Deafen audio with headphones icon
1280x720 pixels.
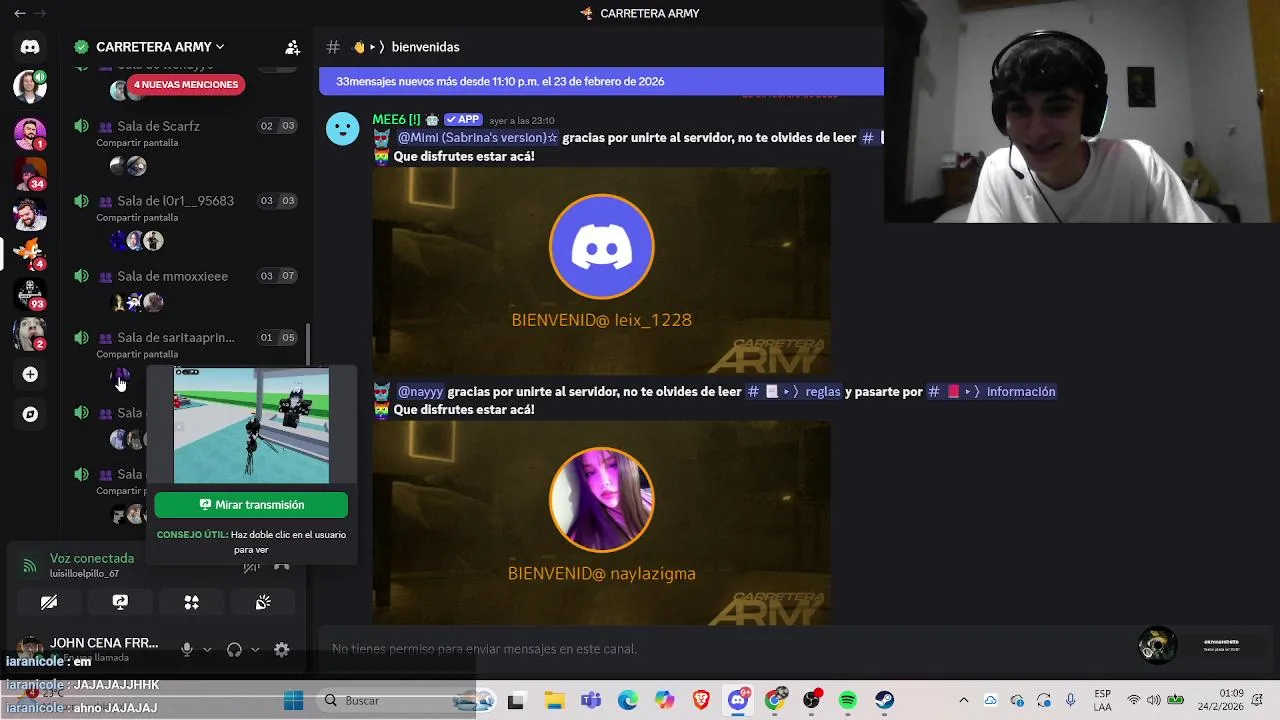(234, 649)
